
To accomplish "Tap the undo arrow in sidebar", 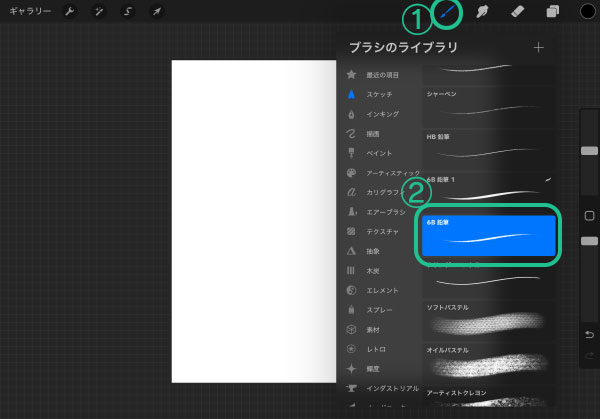I will [589, 335].
